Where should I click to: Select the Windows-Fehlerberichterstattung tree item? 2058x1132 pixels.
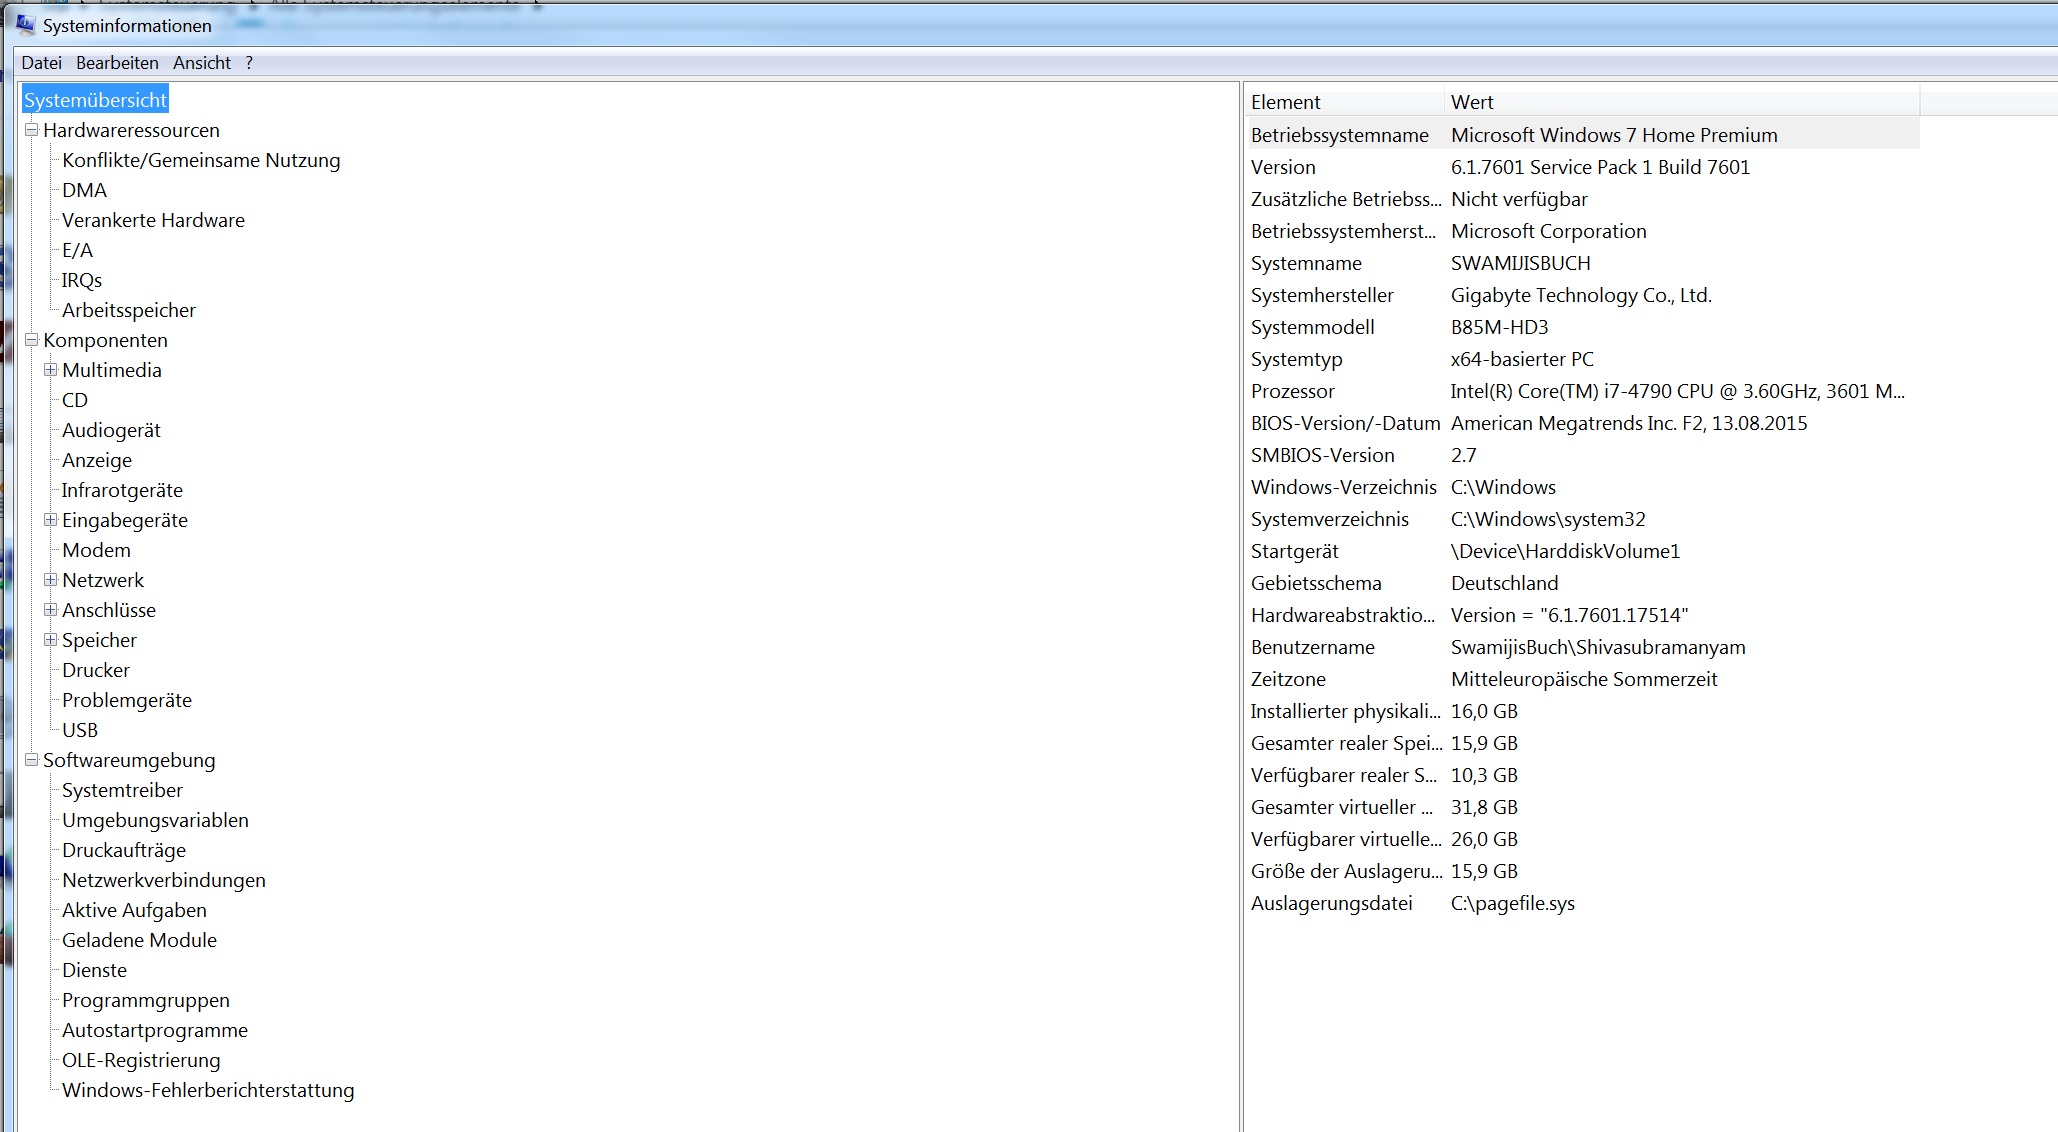208,1090
